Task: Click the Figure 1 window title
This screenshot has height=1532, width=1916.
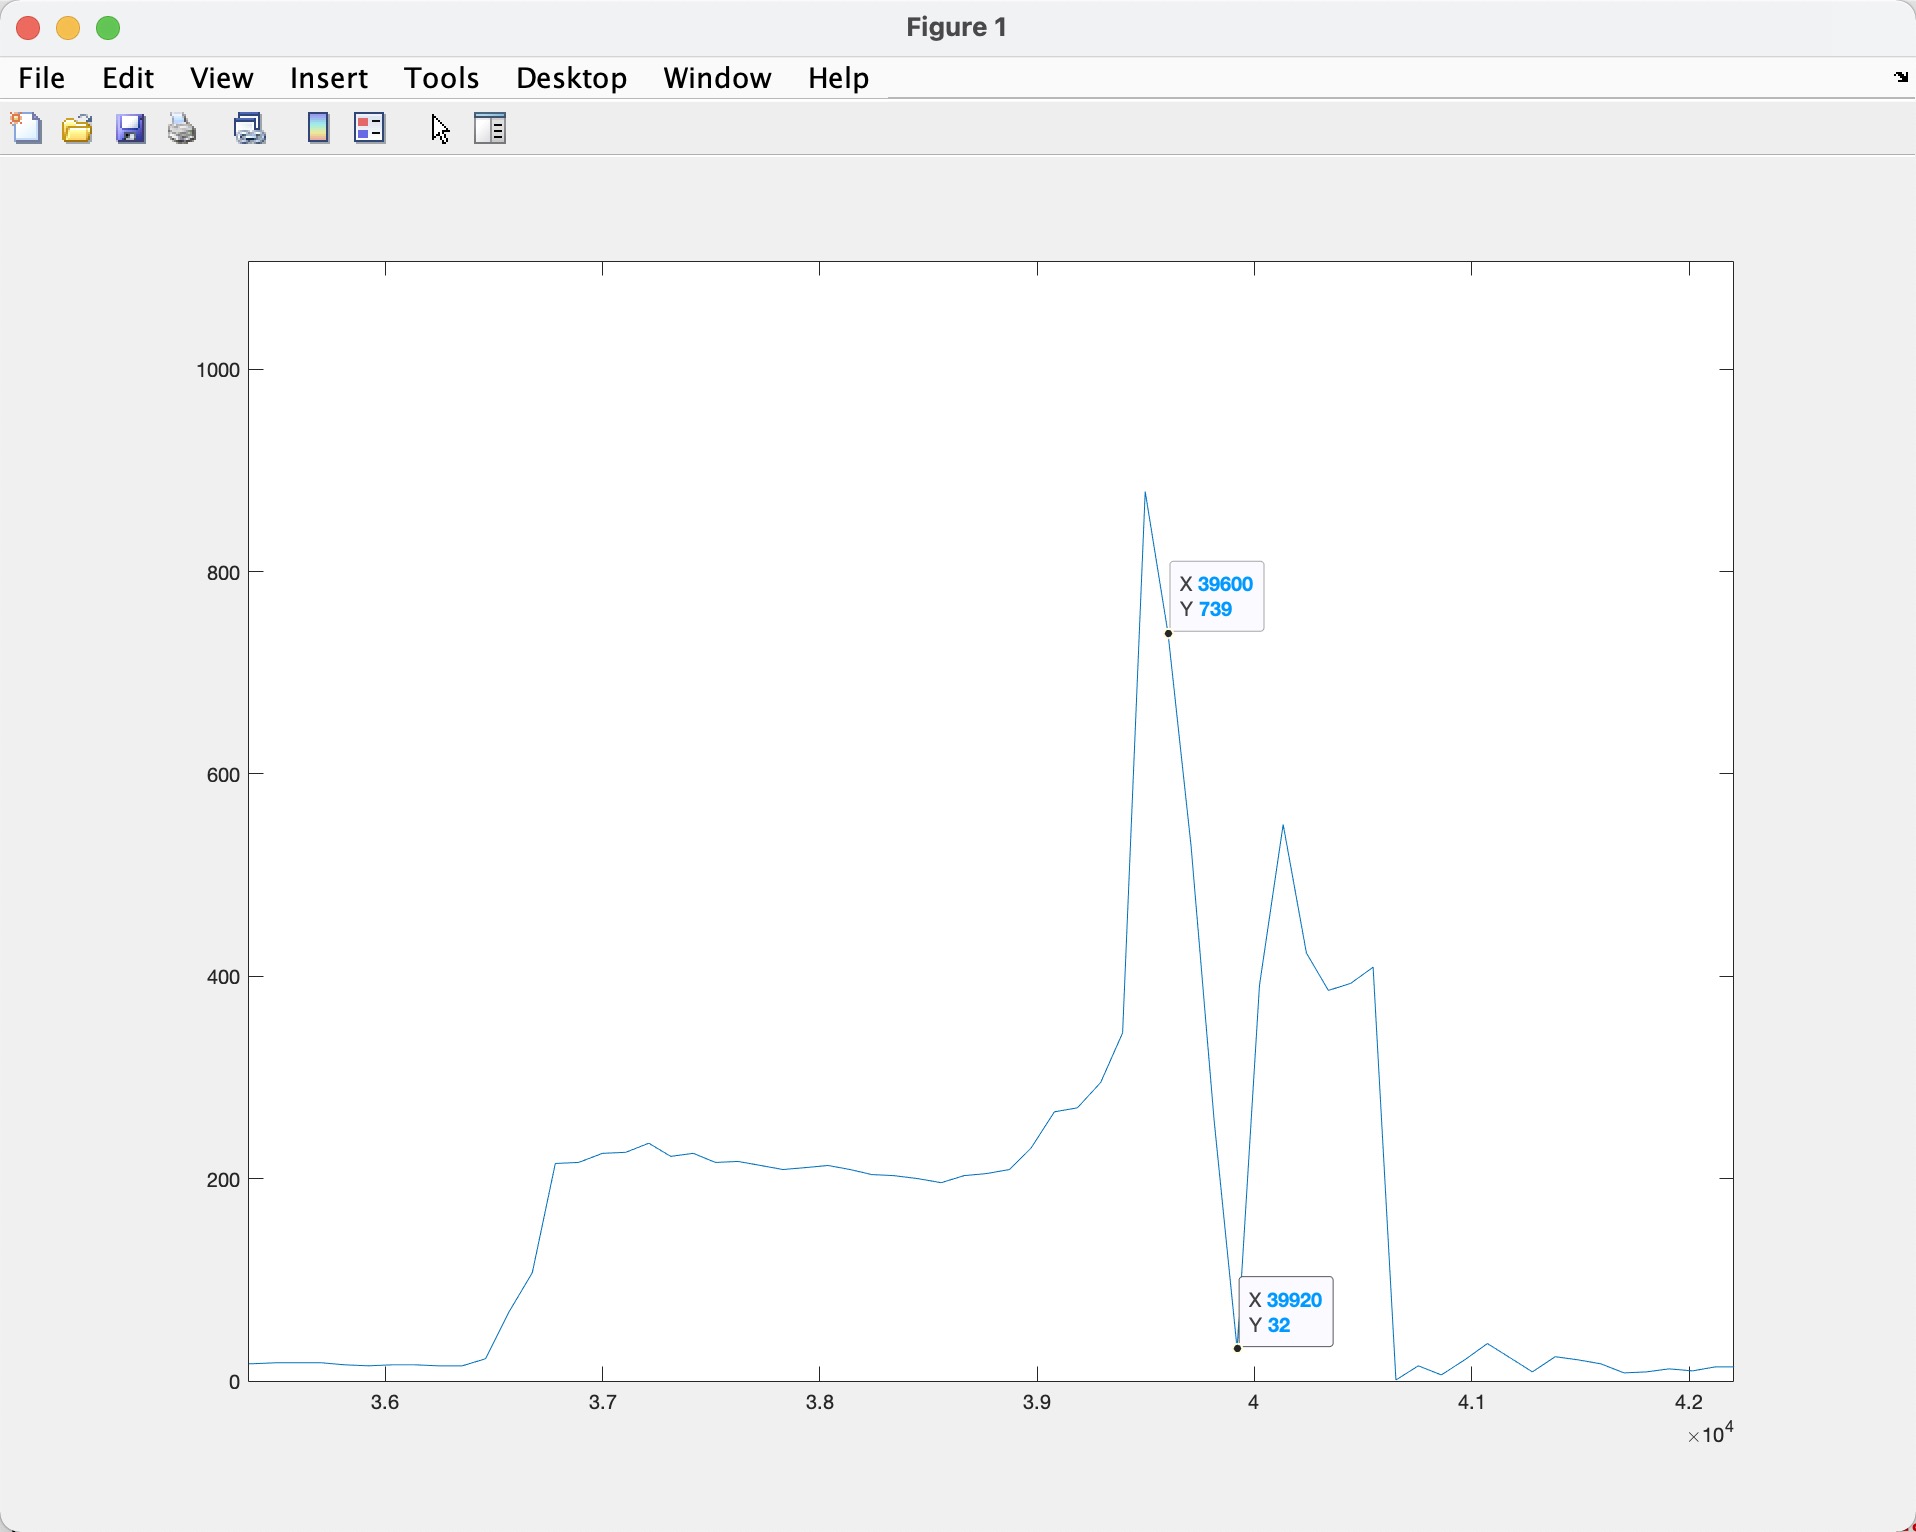Action: click(957, 27)
